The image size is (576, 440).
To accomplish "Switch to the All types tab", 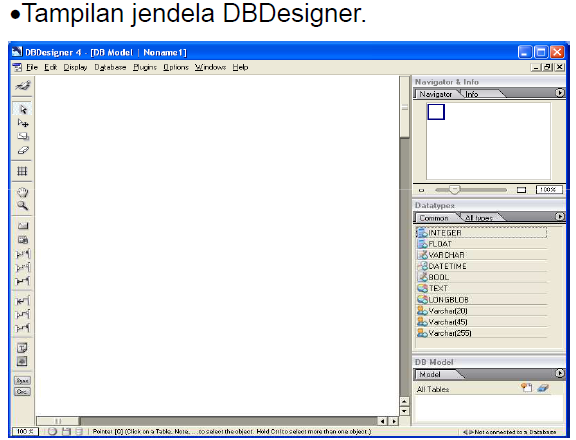I will 479,218.
